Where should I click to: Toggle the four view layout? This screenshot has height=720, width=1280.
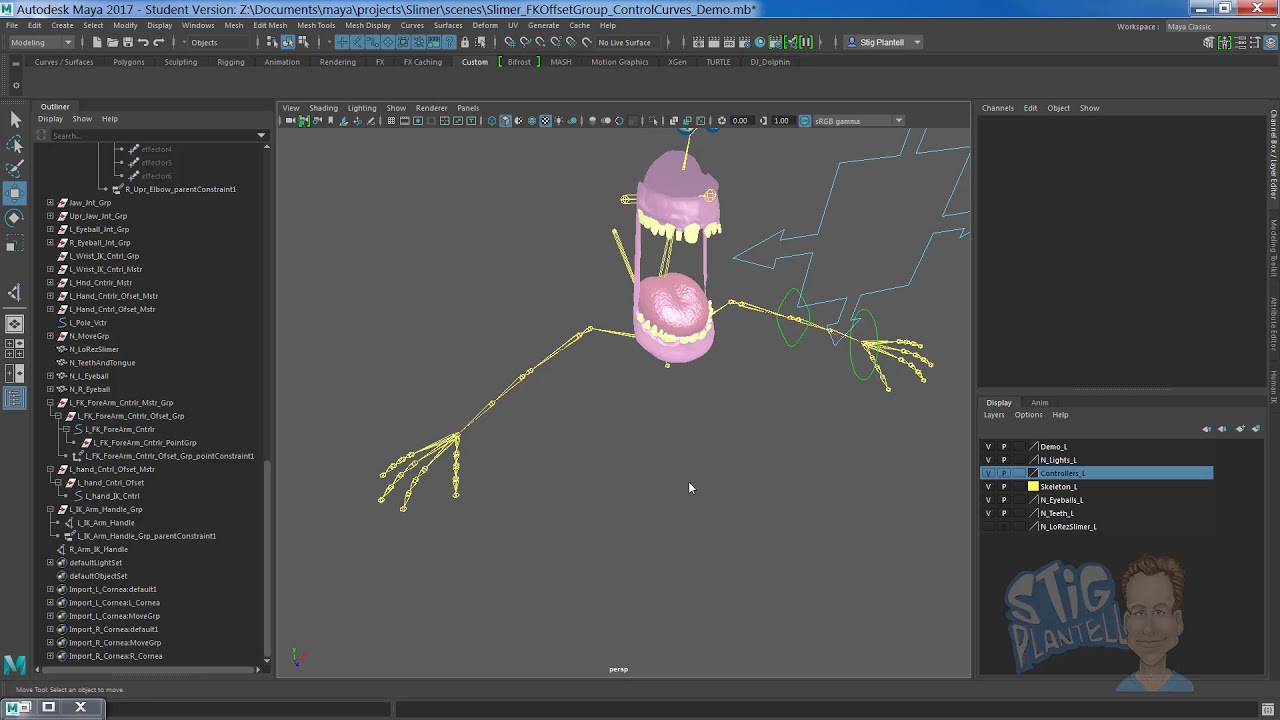click(x=15, y=349)
